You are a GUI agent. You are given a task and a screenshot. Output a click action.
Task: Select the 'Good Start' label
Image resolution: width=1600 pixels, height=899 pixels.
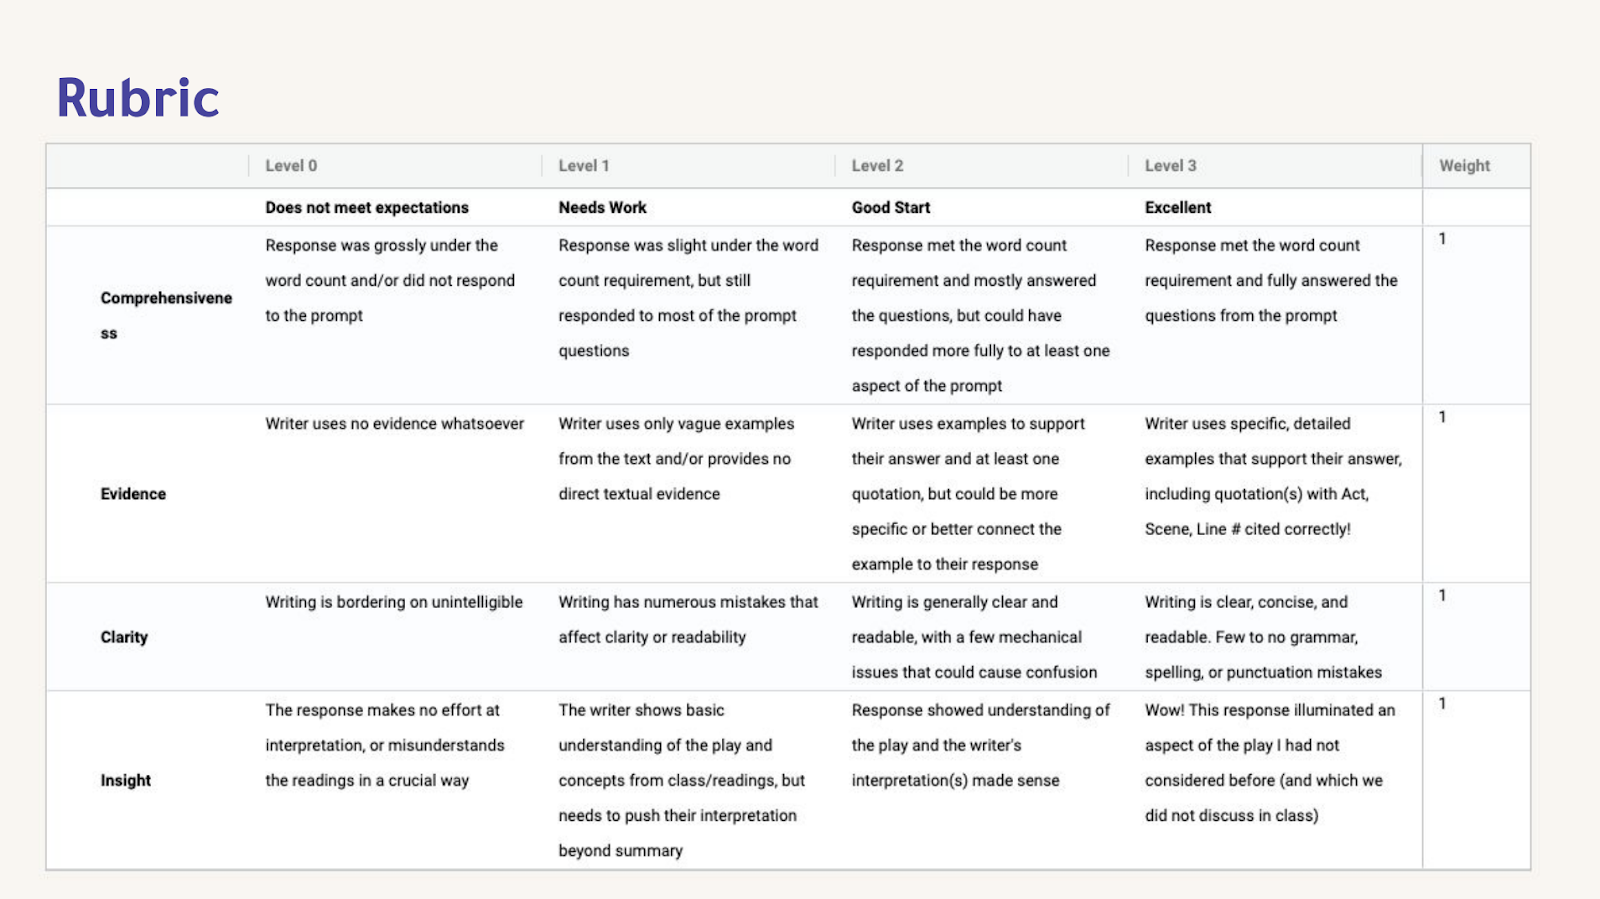891,208
